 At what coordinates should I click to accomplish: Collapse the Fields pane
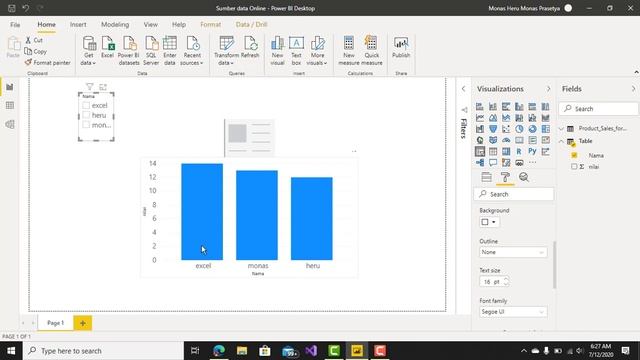point(633,89)
